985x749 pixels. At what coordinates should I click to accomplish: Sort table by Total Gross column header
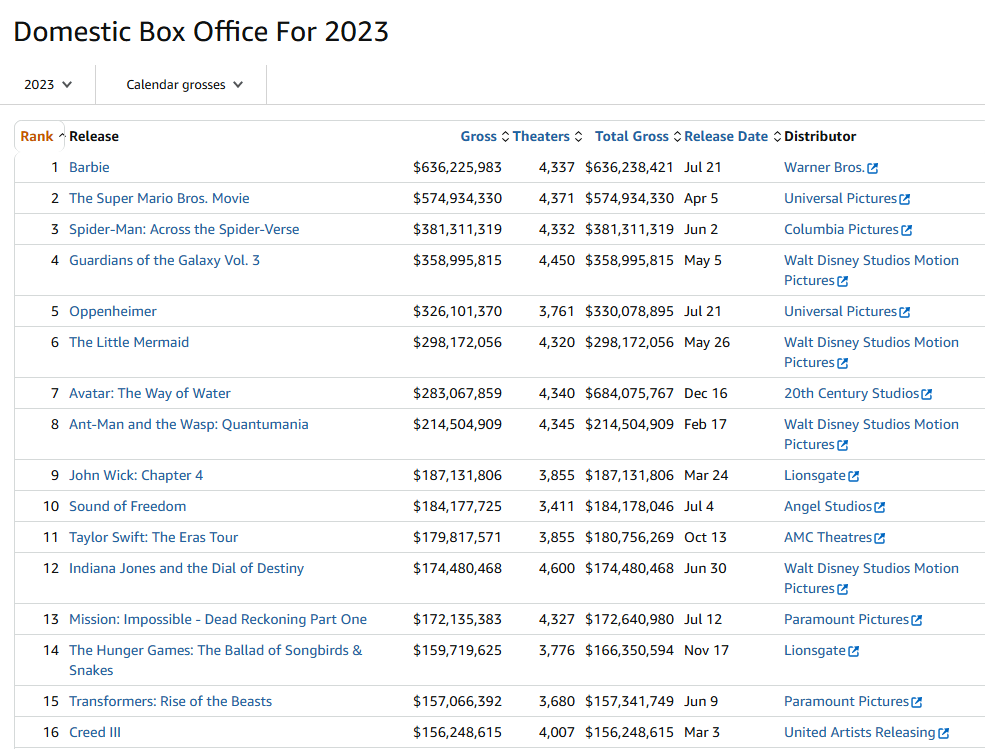(631, 137)
